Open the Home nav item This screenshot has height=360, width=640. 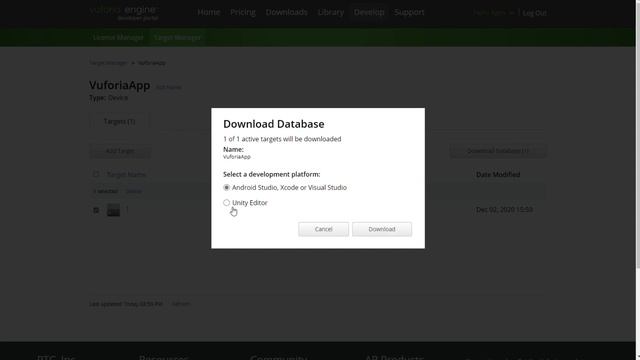209,12
